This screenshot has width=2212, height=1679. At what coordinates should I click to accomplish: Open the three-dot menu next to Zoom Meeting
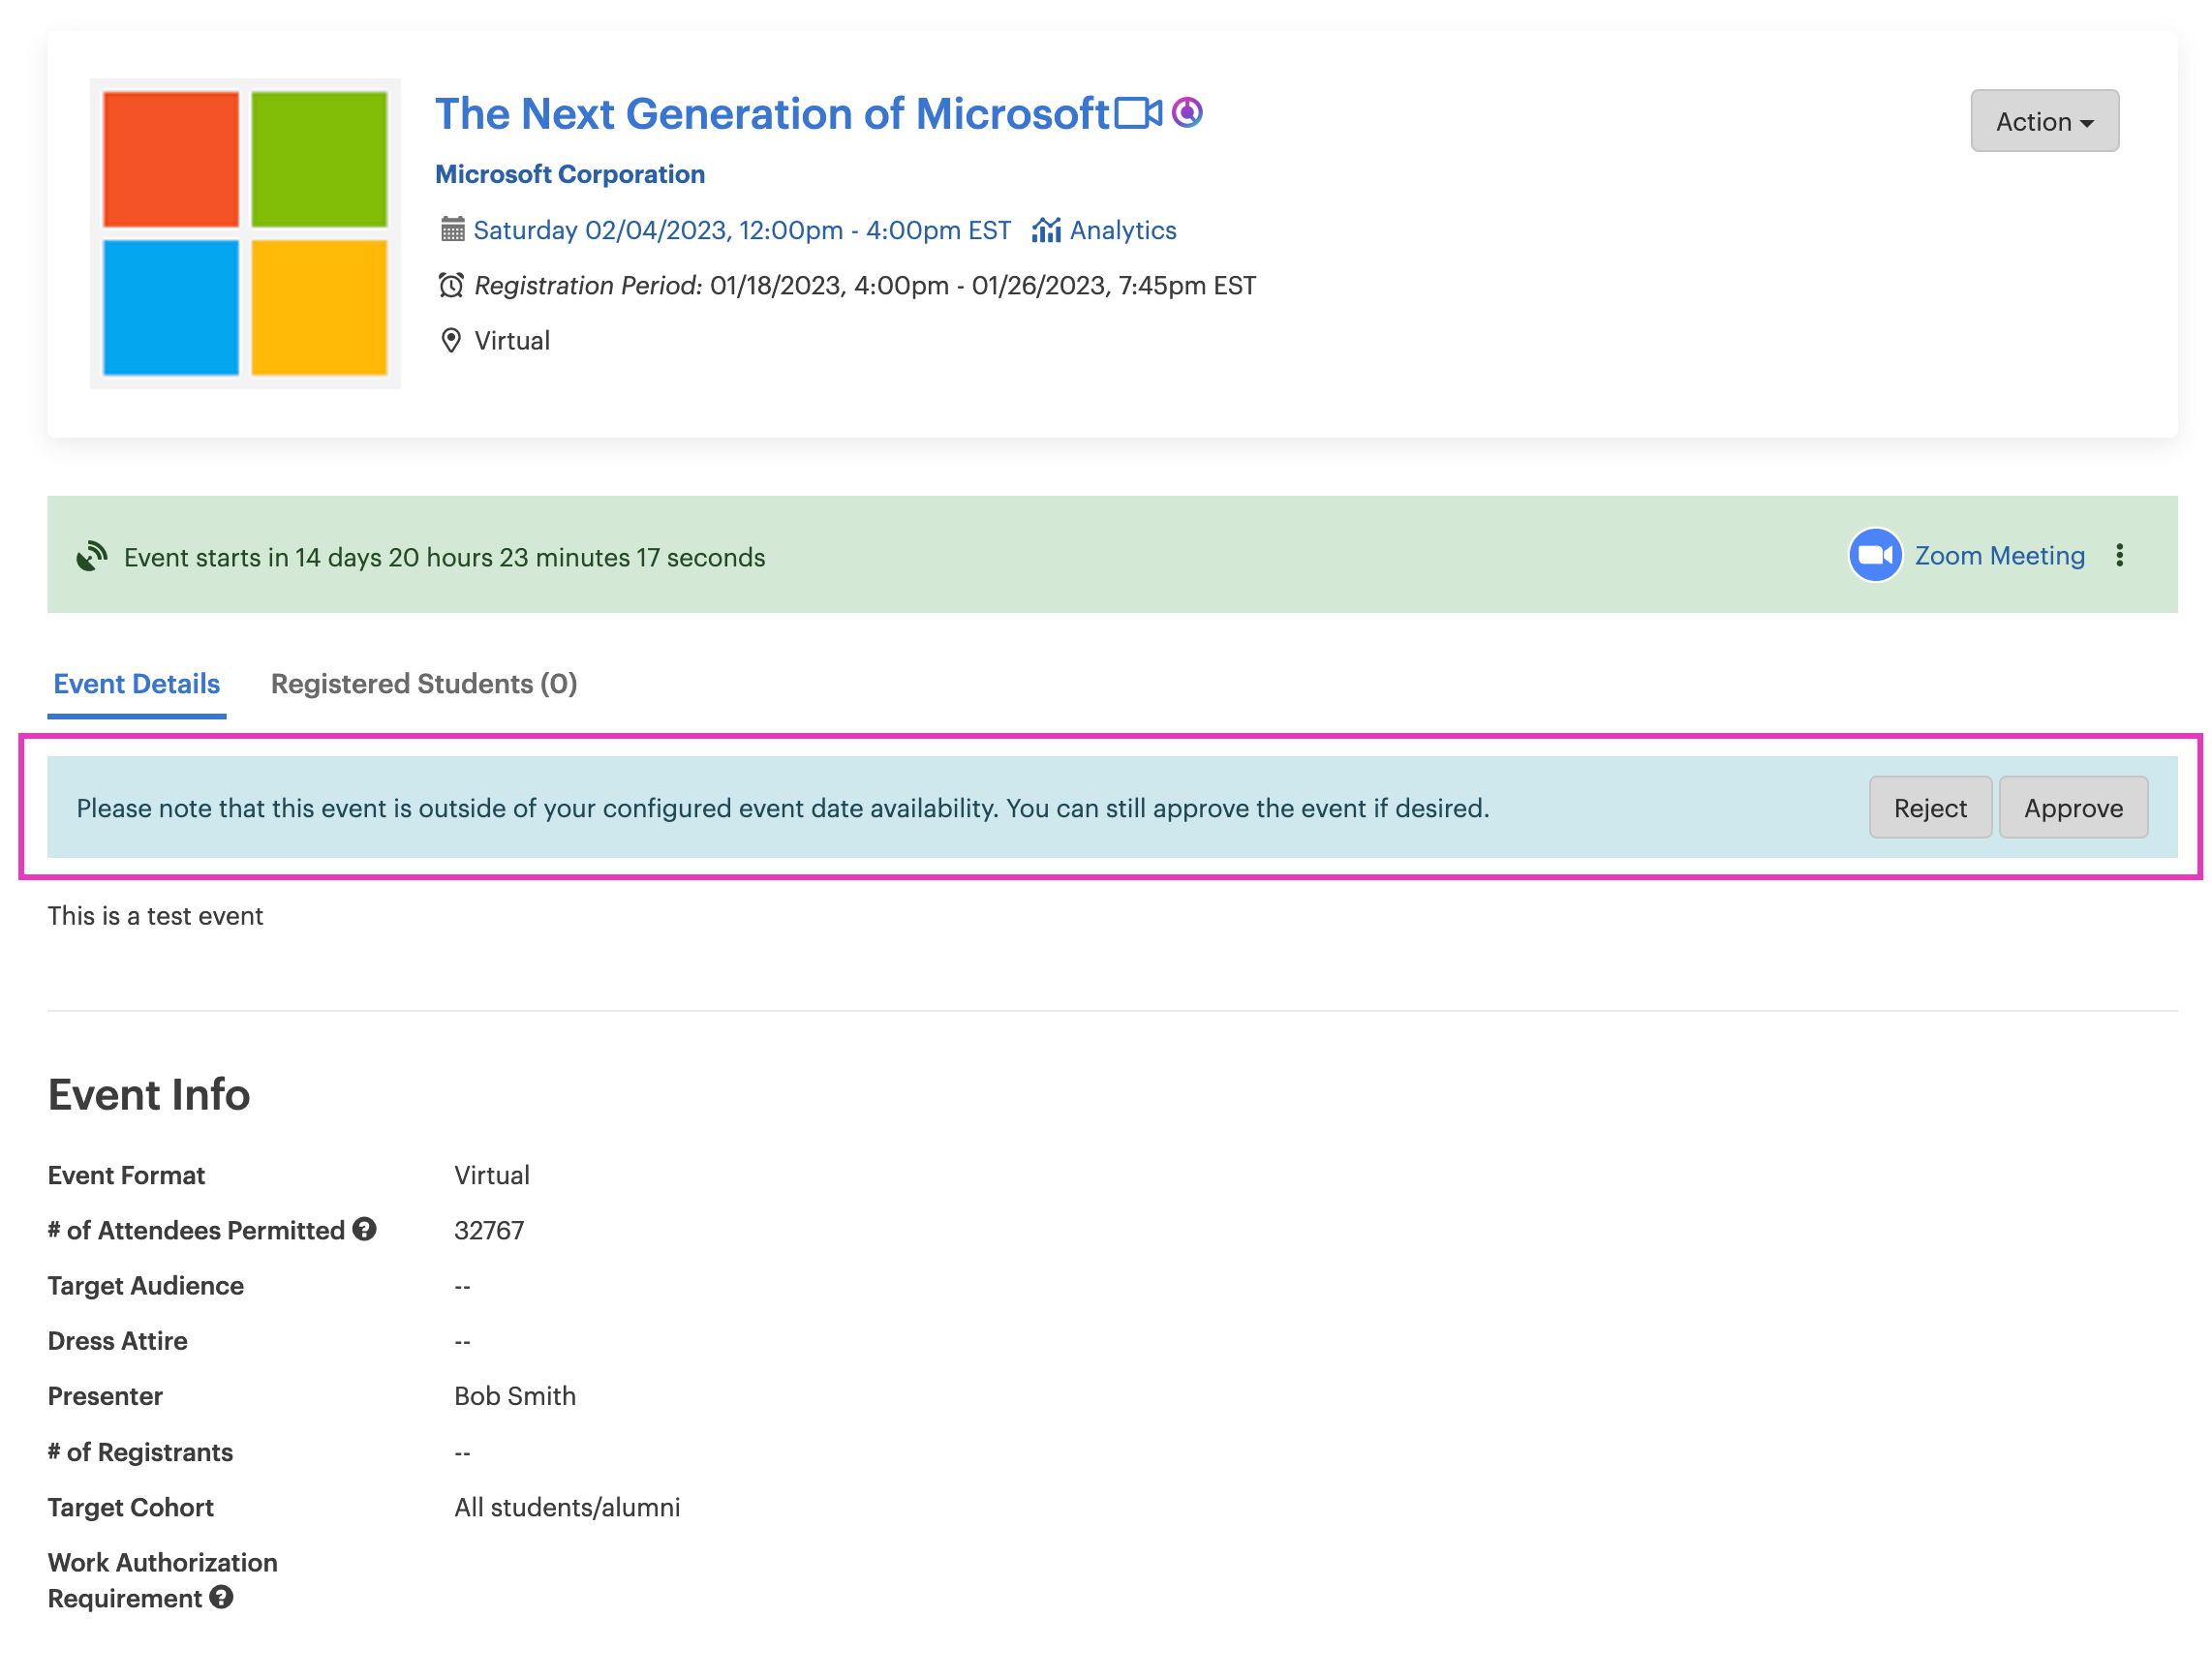coord(2119,555)
